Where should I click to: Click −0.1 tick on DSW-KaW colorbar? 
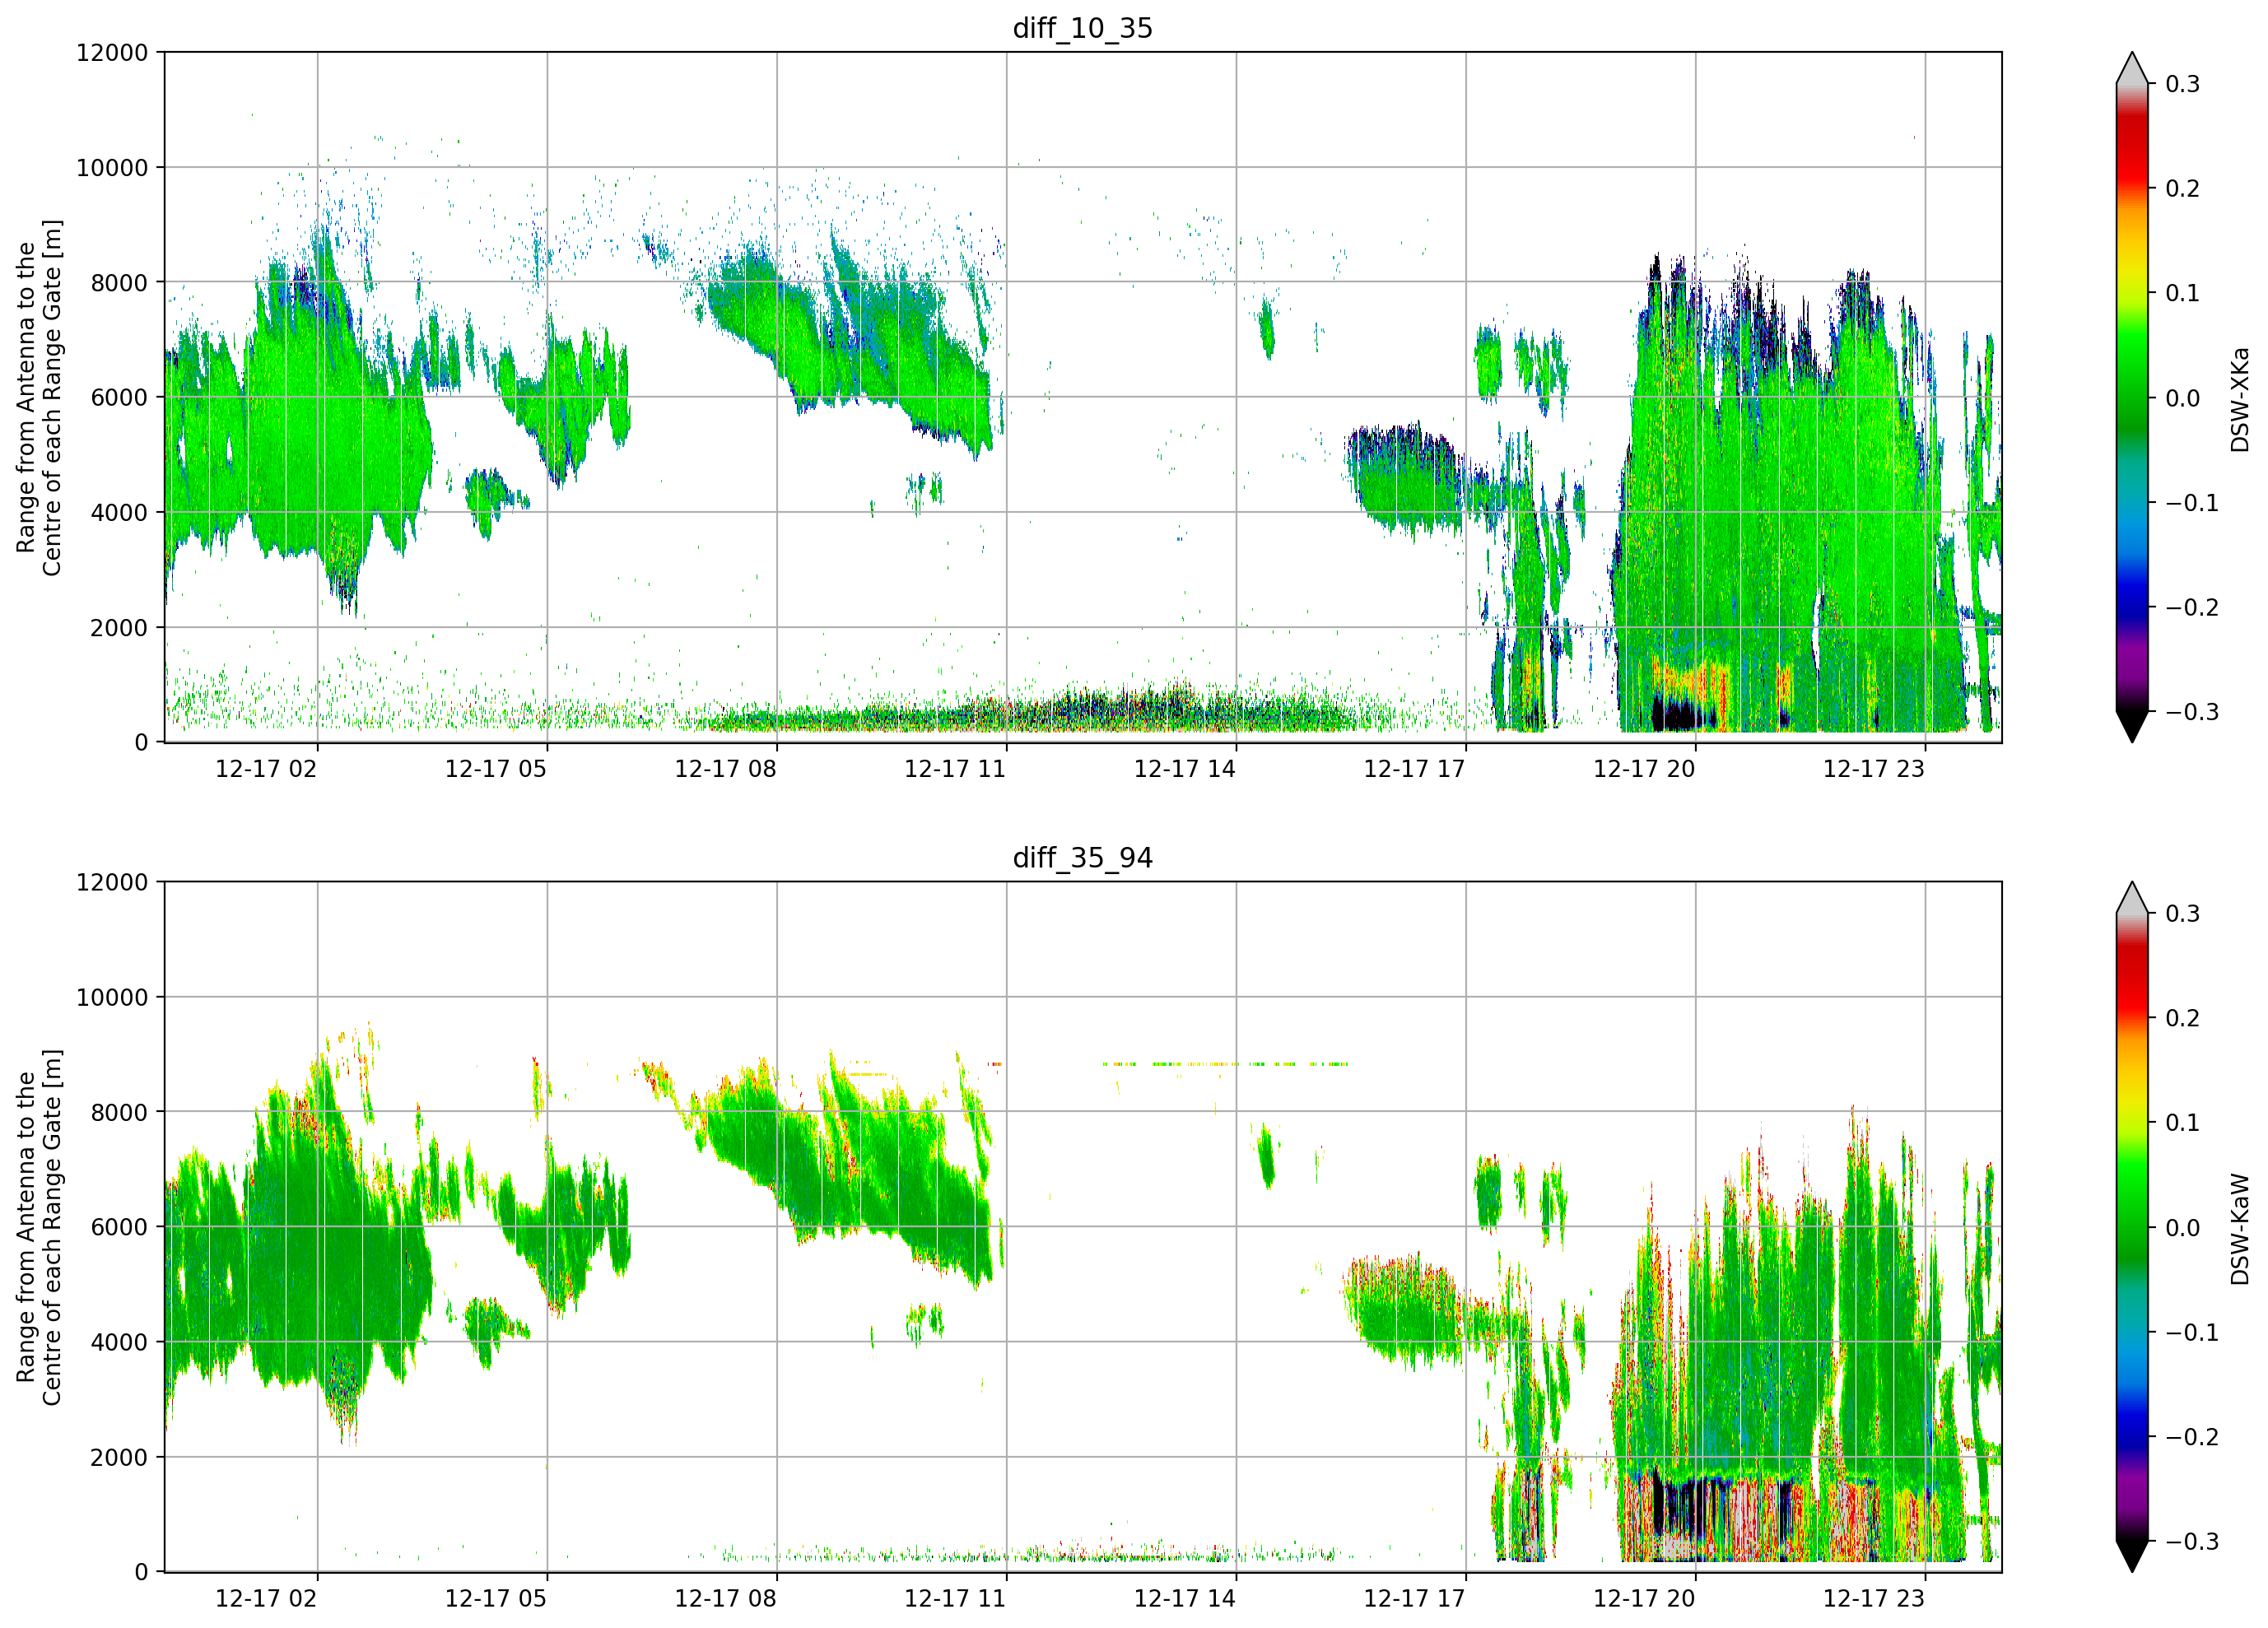pyautogui.click(x=2192, y=1333)
